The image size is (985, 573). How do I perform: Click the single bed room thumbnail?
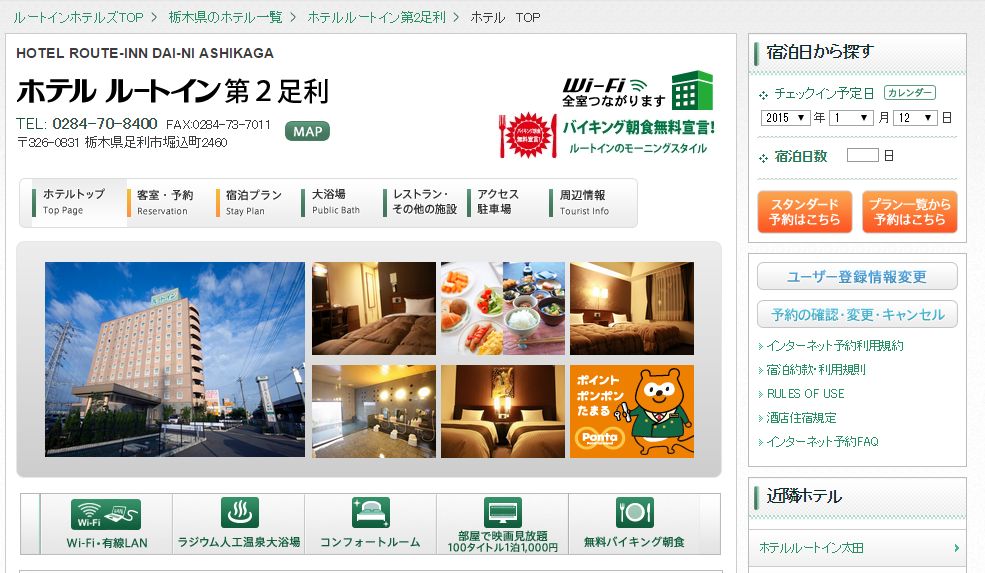pos(374,308)
